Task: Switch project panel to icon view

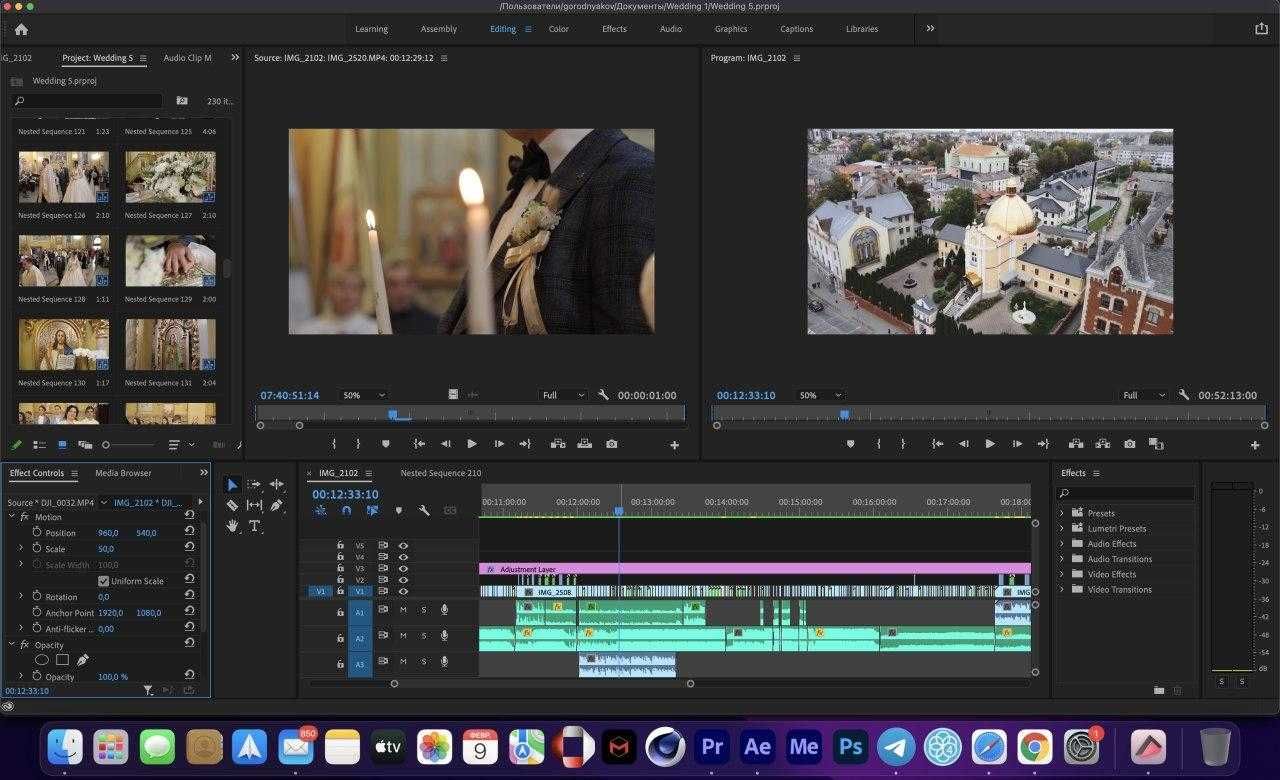Action: [x=62, y=444]
